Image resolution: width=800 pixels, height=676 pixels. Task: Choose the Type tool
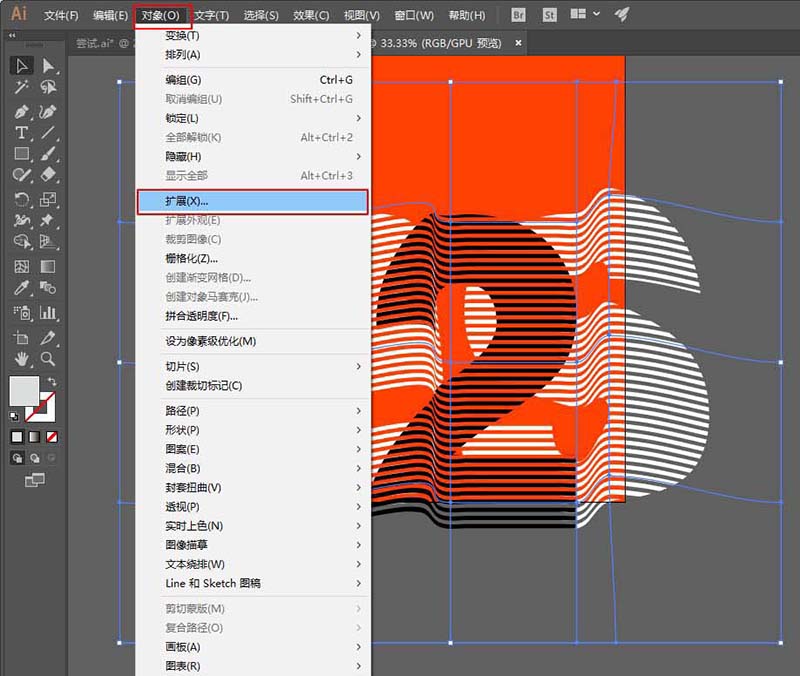tap(21, 133)
